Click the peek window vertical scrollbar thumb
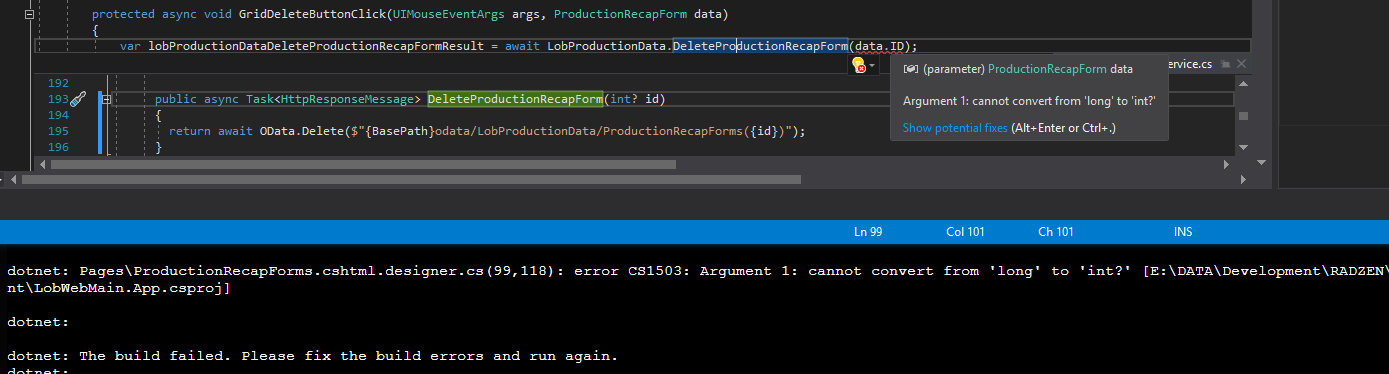 [x=1244, y=115]
